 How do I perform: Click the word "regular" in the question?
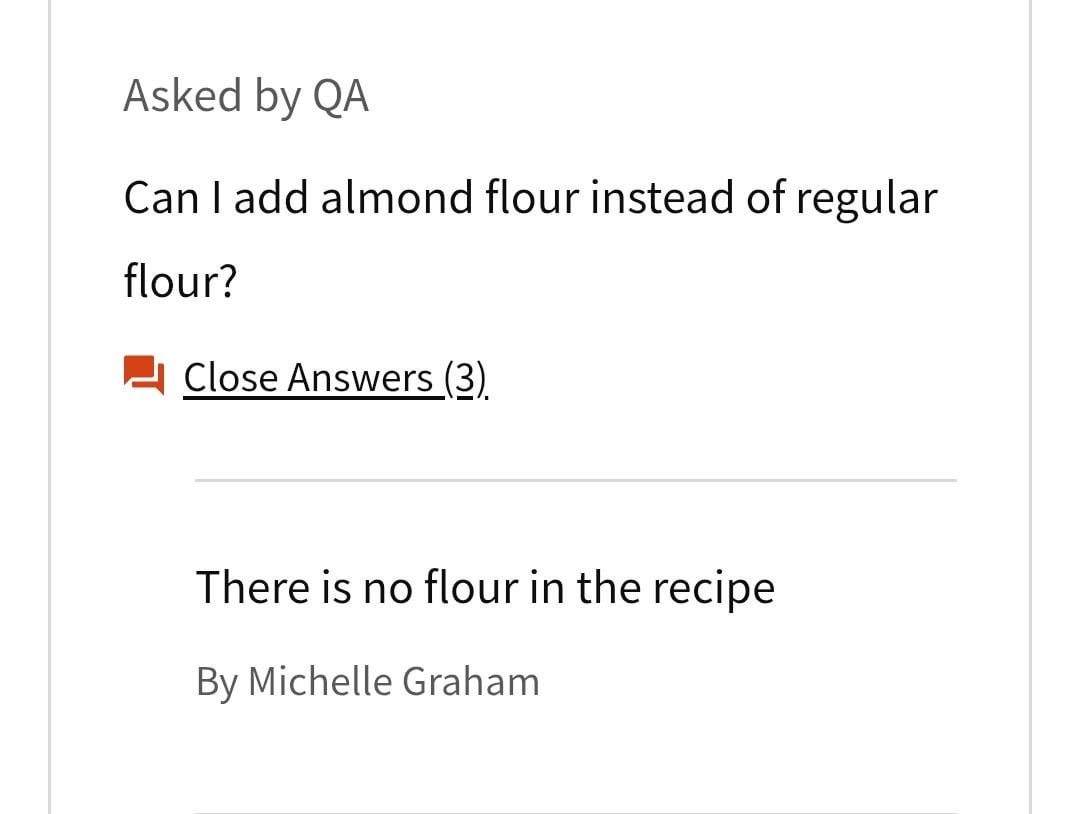866,198
